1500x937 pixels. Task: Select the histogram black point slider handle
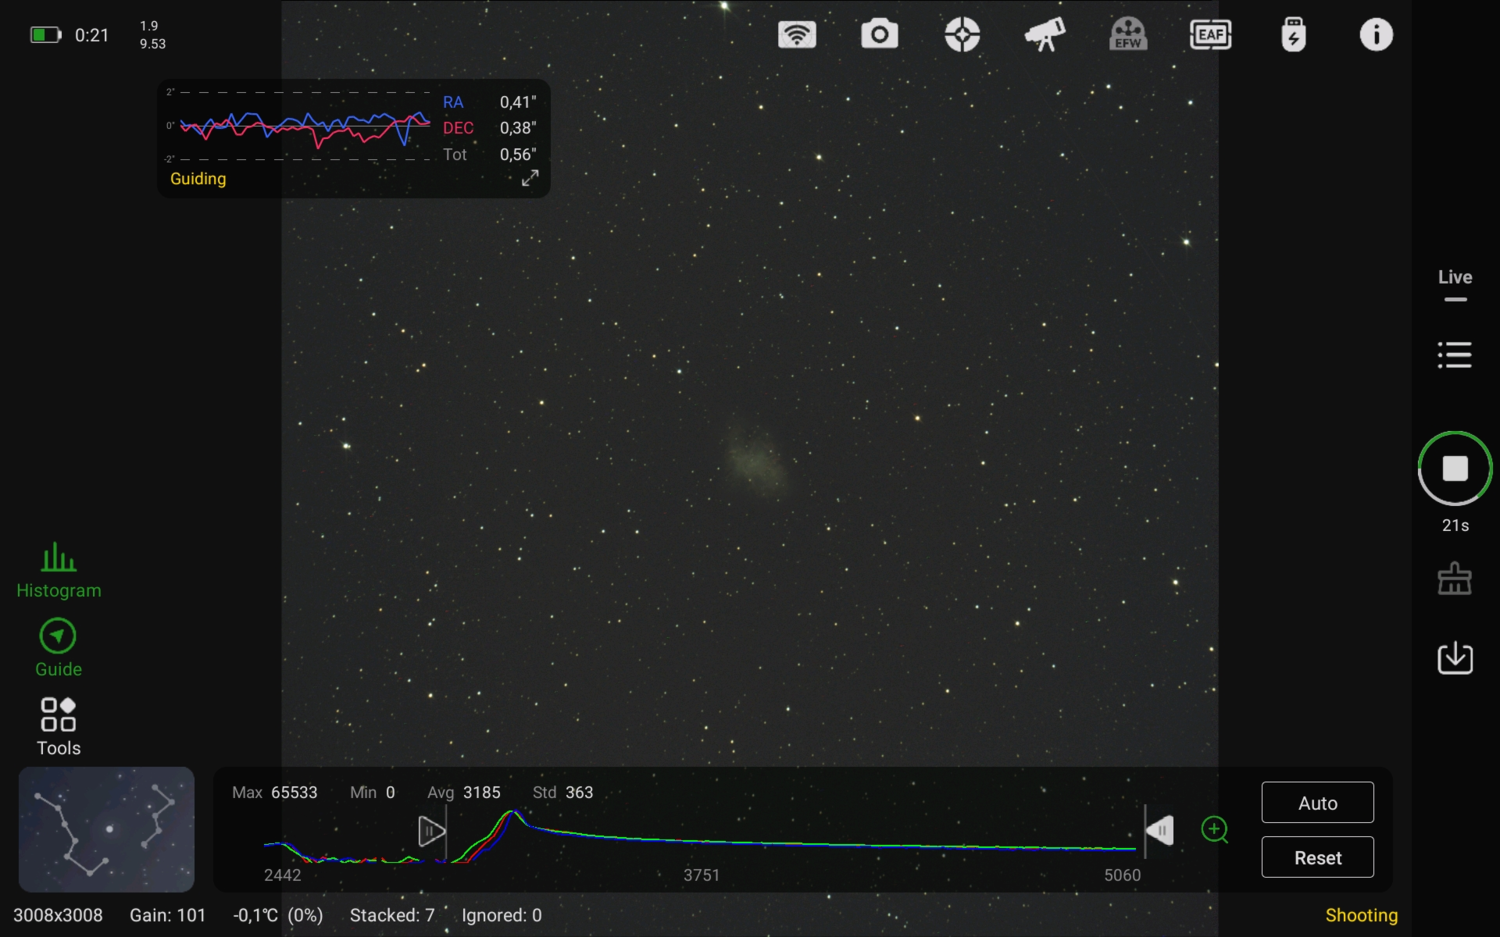coord(431,831)
